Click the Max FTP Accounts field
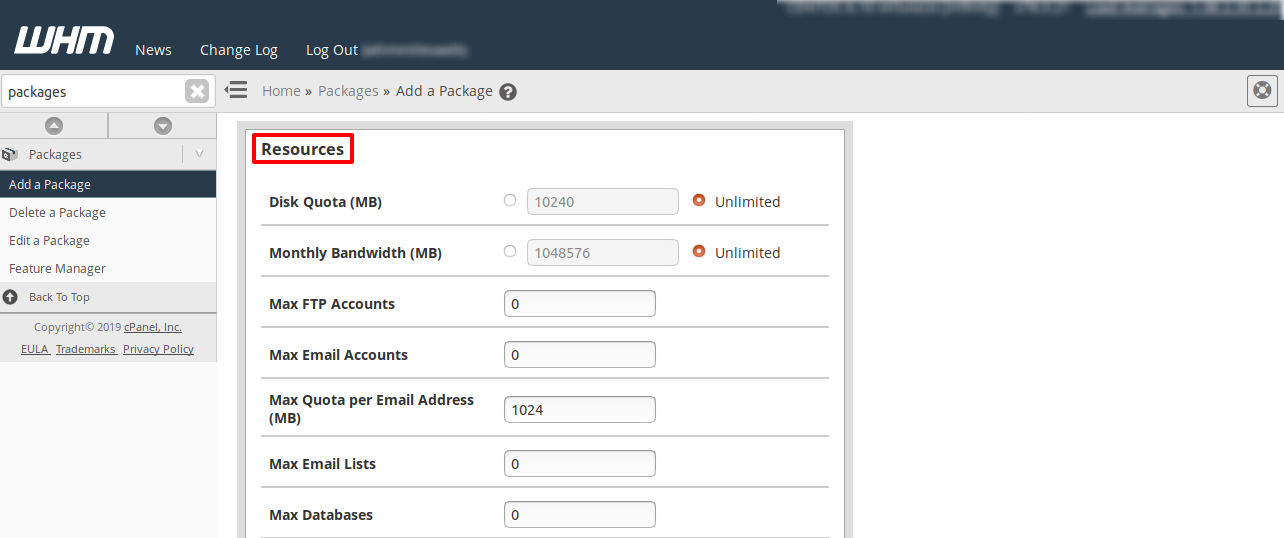This screenshot has width=1284, height=538. pos(580,303)
